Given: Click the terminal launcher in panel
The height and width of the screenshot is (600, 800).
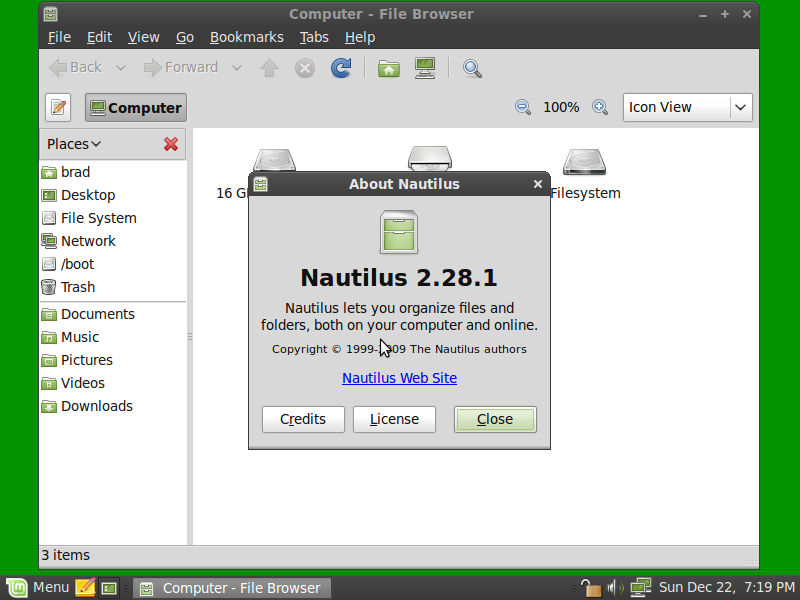Looking at the screenshot, I should coord(109,588).
